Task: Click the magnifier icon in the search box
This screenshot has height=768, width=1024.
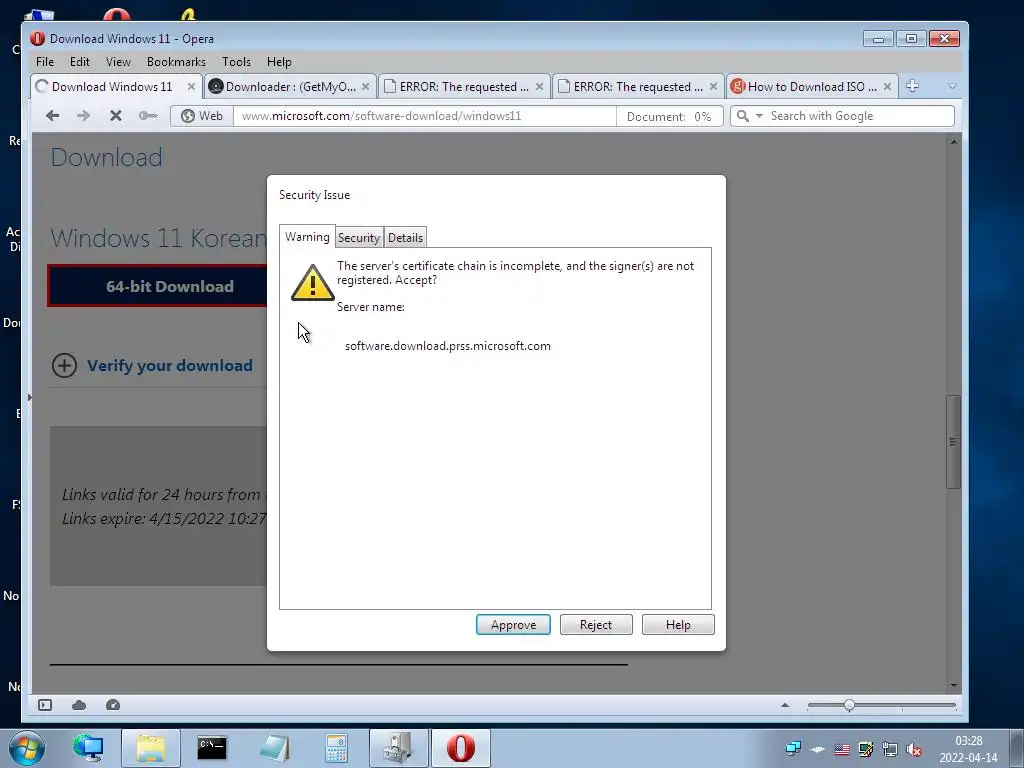Action: pyautogui.click(x=743, y=116)
